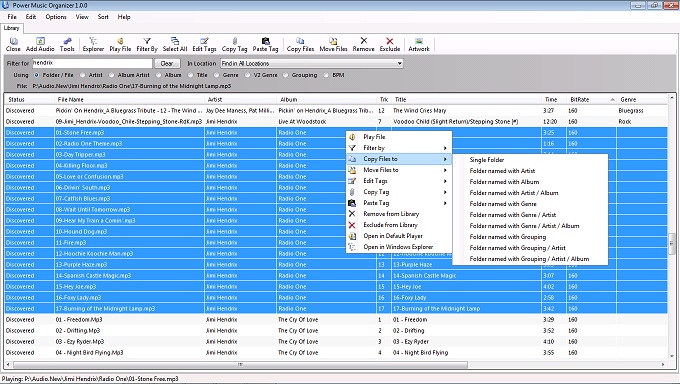Open the Find in All Locations dropdown
The height and width of the screenshot is (384, 680).
(x=312, y=63)
